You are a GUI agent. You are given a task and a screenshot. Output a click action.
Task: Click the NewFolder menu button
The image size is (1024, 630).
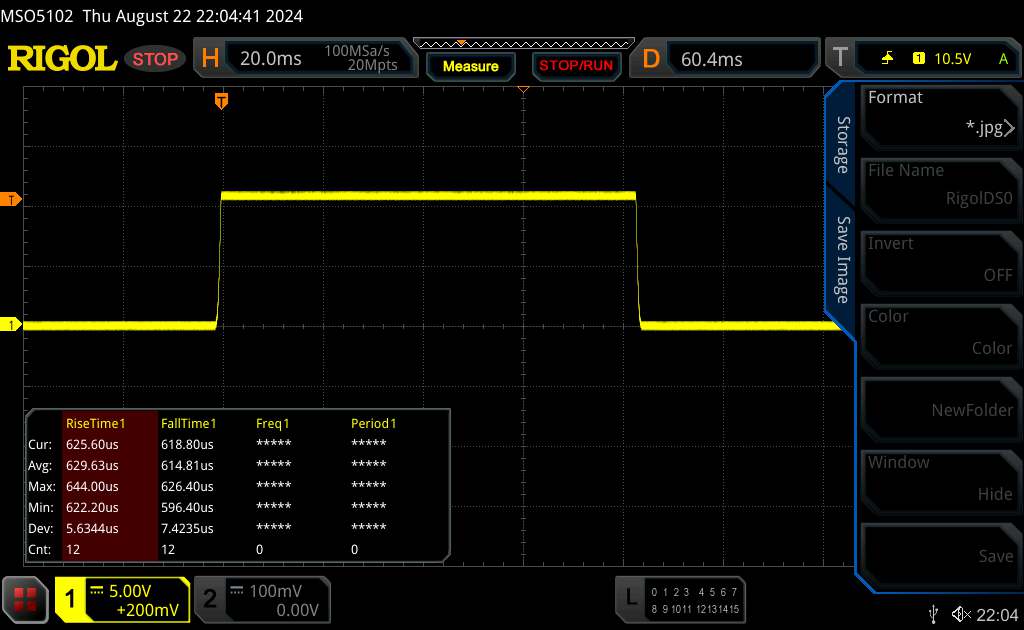click(940, 409)
